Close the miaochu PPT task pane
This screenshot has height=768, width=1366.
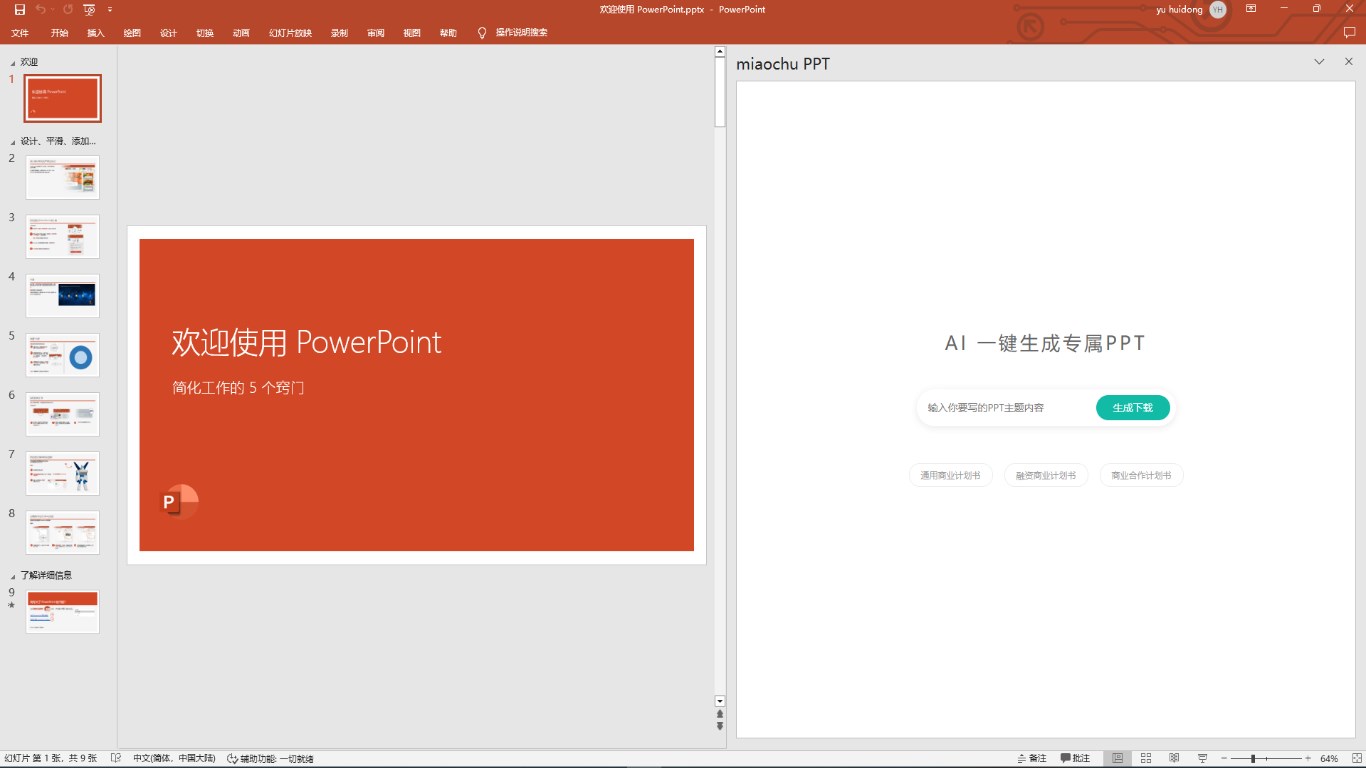tap(1348, 62)
